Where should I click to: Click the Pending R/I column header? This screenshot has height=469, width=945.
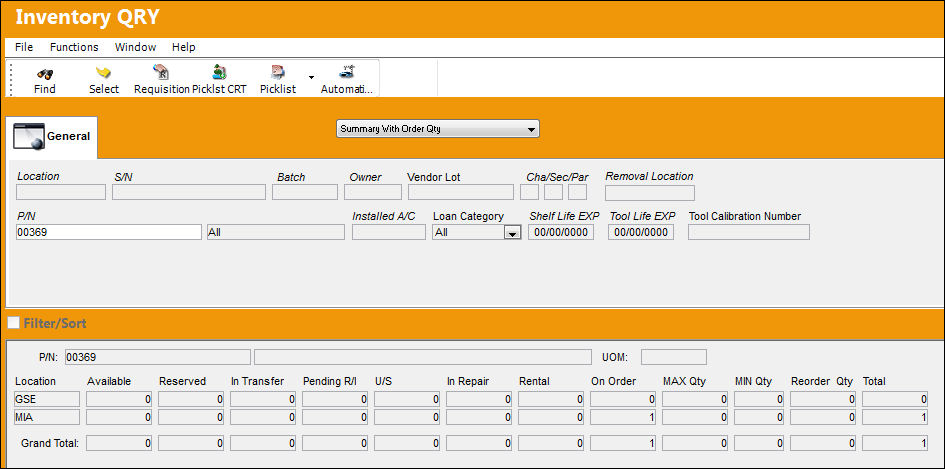coord(330,382)
